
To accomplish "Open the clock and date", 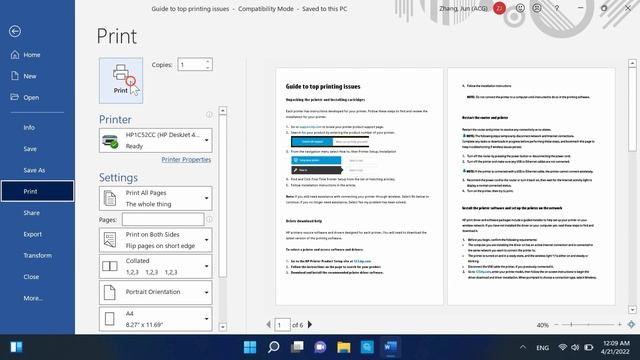I will coord(616,347).
